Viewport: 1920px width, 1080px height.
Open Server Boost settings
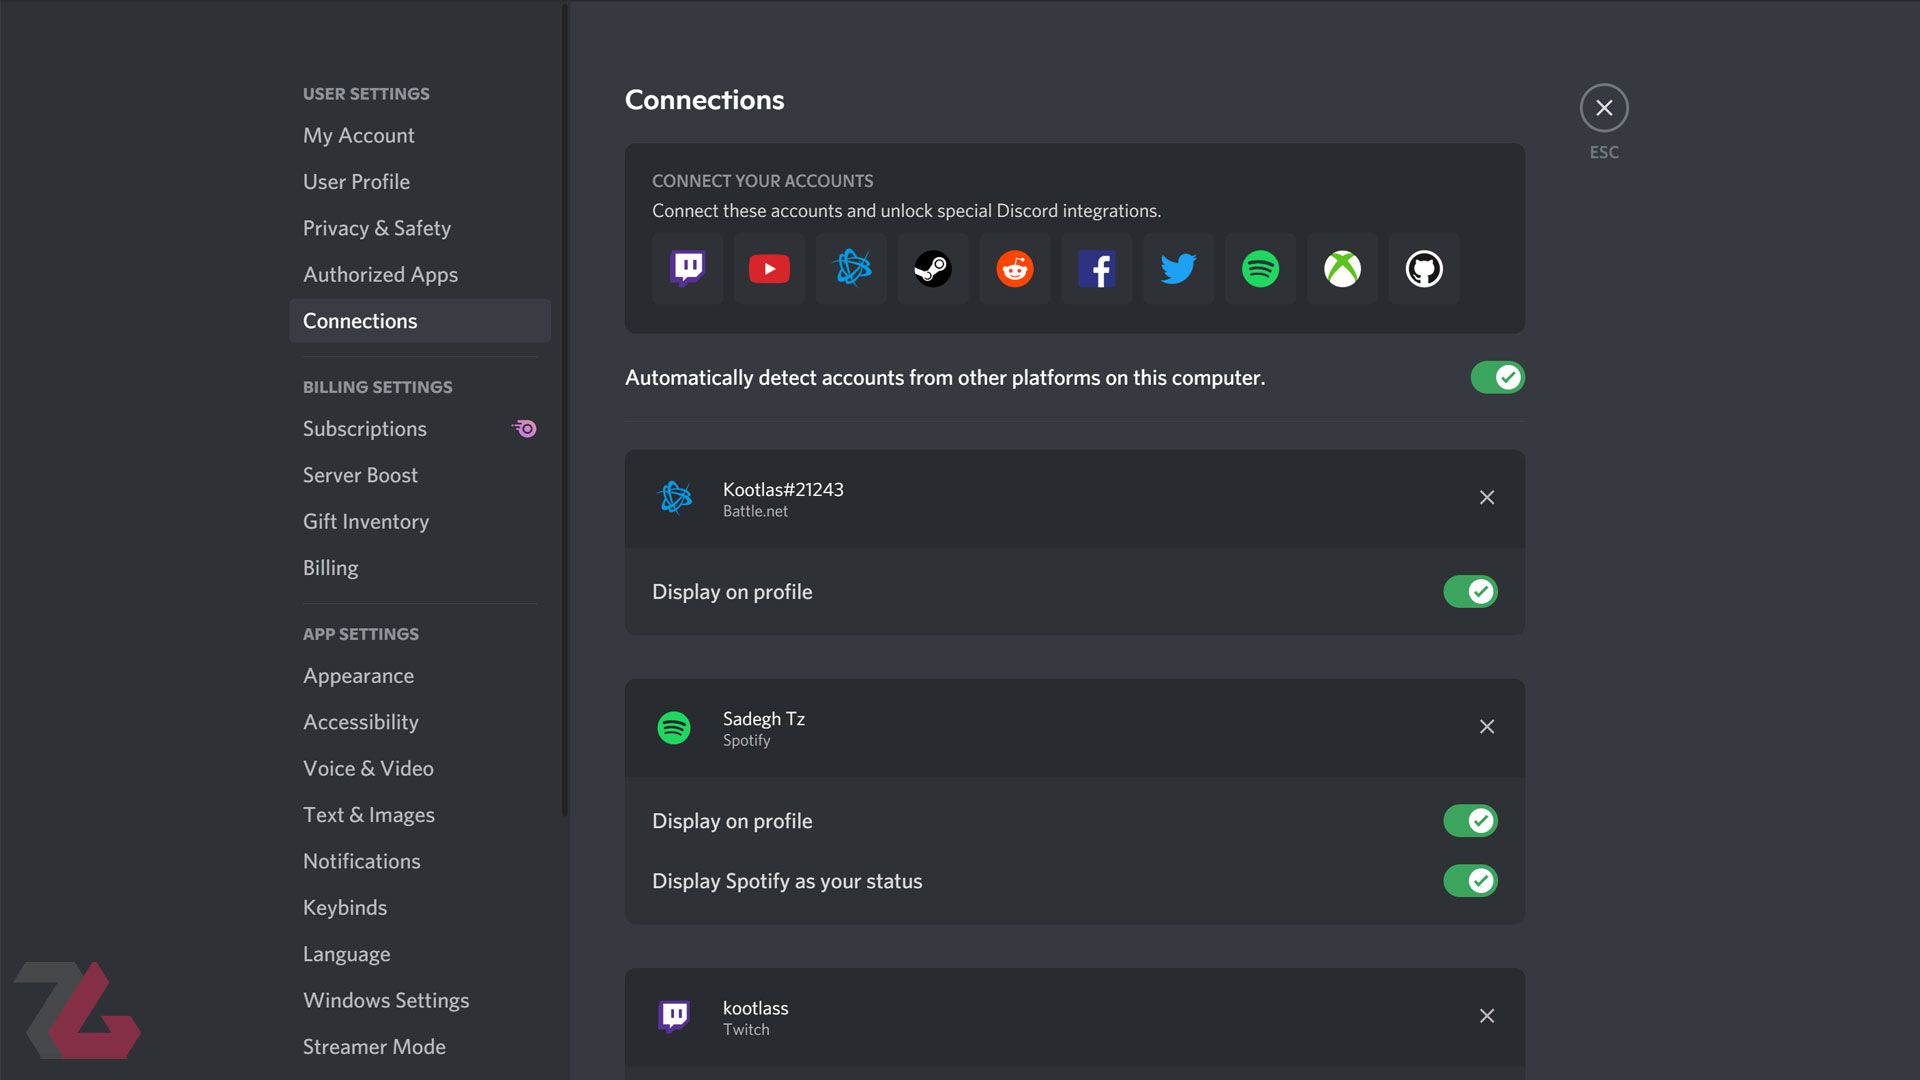coord(420,475)
